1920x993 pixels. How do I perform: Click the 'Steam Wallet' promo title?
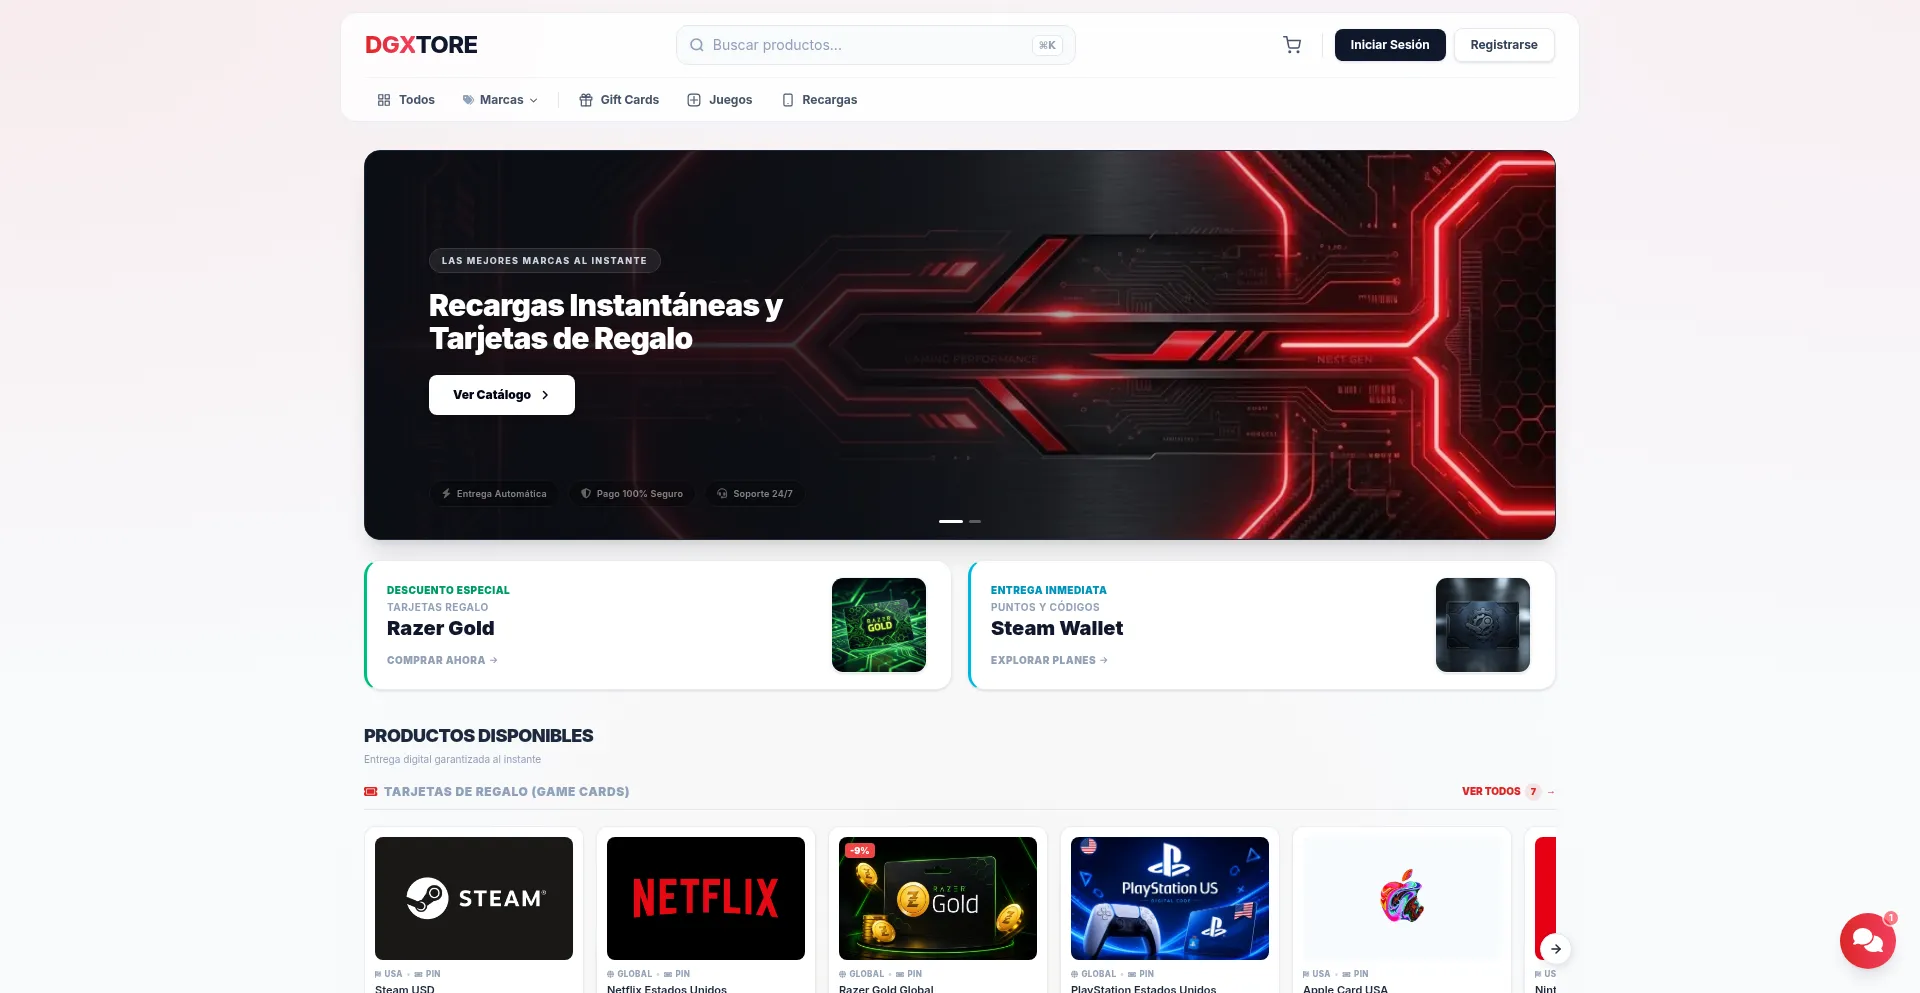click(1057, 628)
